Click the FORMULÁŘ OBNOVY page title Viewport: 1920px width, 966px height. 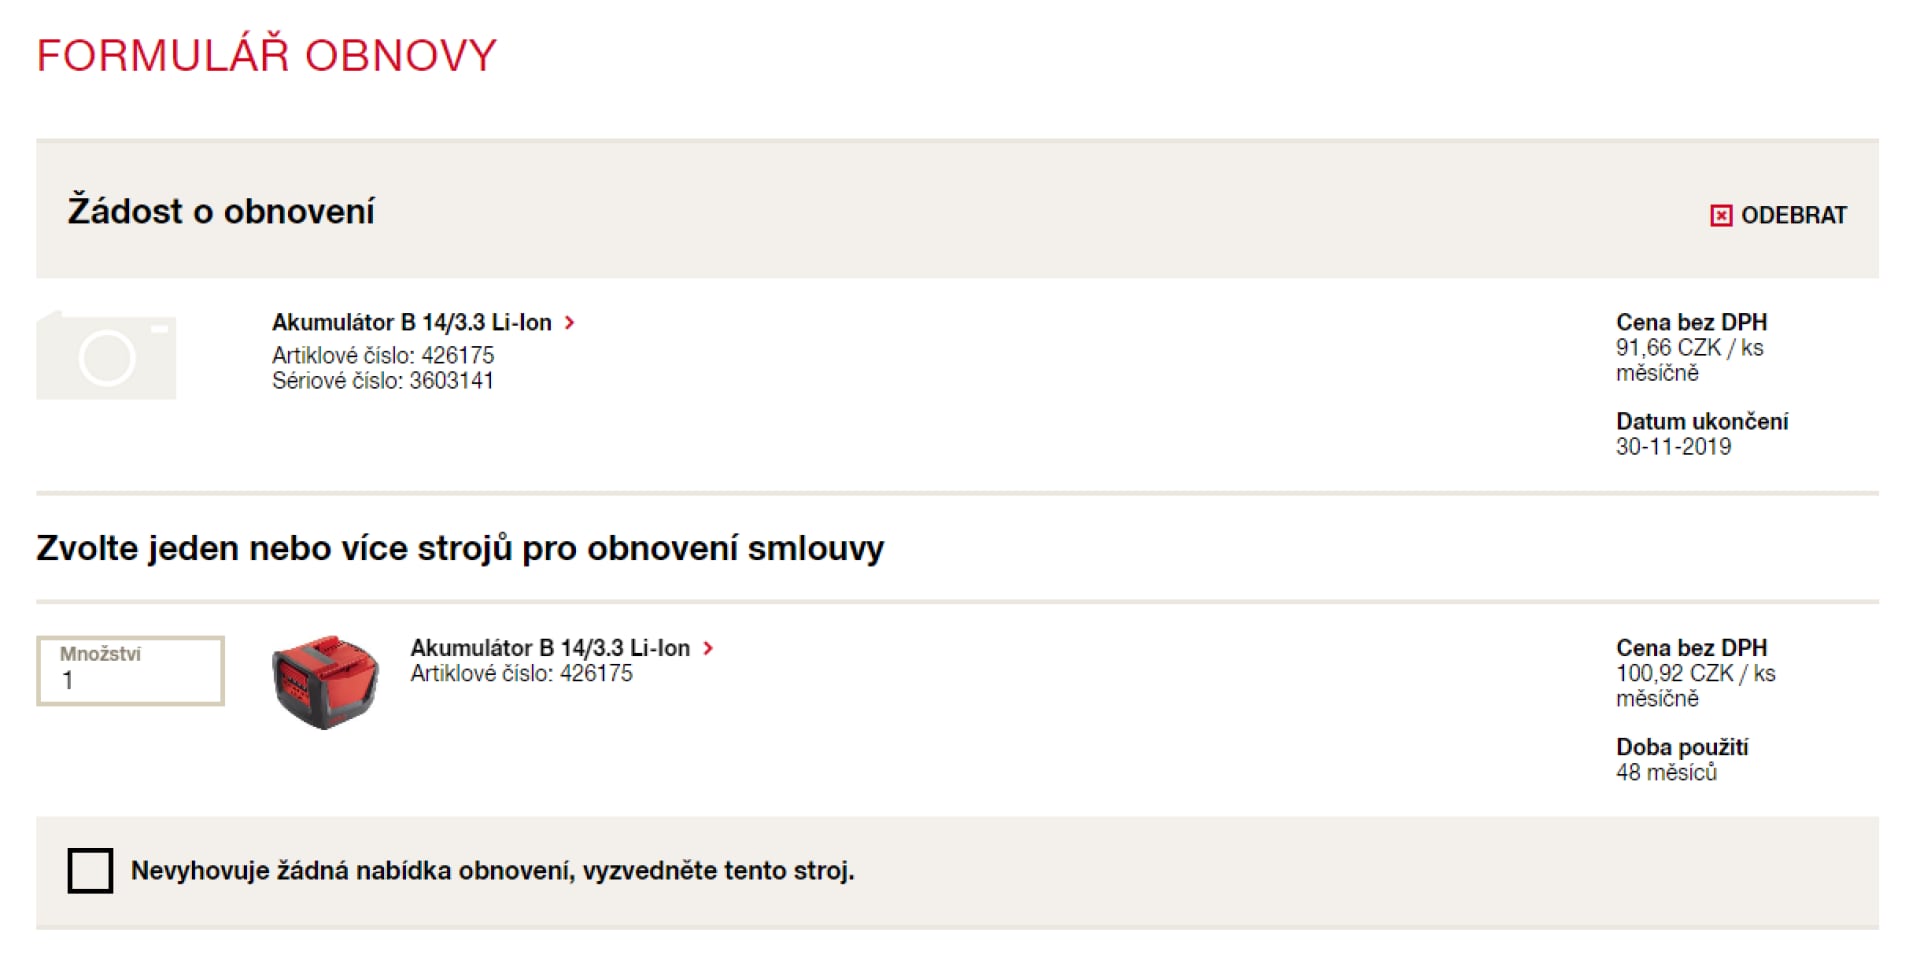click(266, 55)
